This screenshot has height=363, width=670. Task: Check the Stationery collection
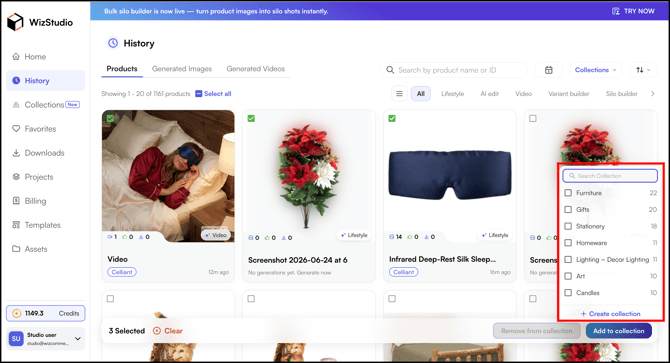[568, 226]
